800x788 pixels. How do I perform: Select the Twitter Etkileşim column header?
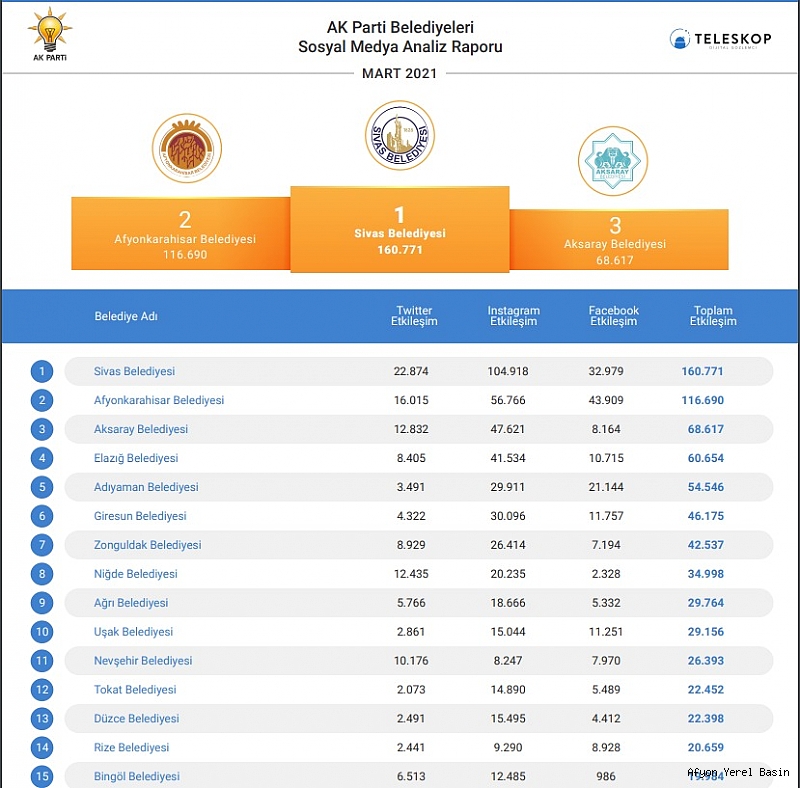click(x=414, y=316)
